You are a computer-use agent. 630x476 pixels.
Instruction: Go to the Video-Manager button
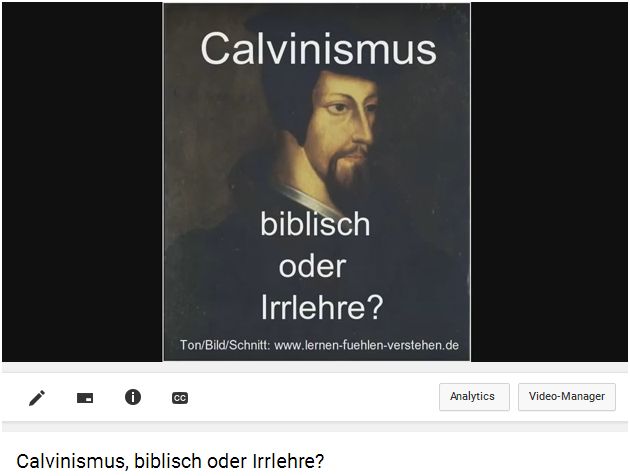[x=567, y=397]
